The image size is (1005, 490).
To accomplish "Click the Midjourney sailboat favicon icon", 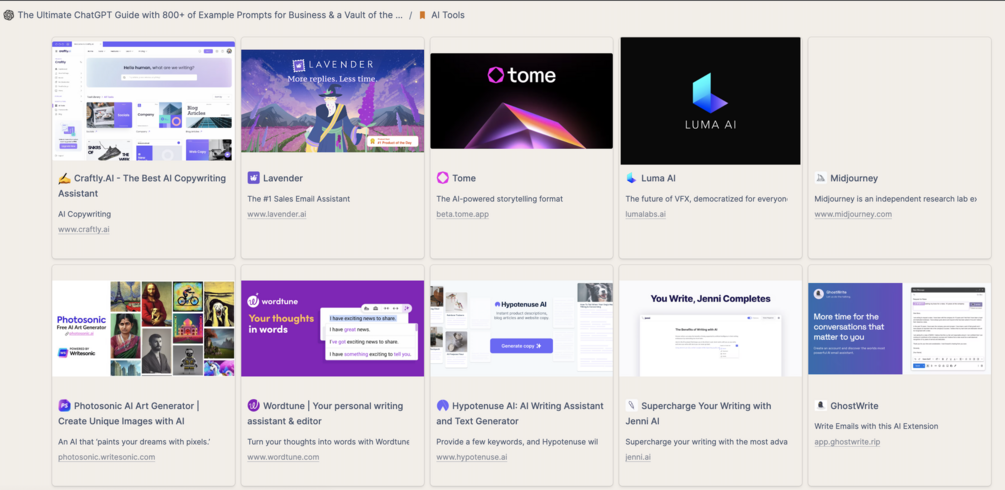I will click(820, 178).
